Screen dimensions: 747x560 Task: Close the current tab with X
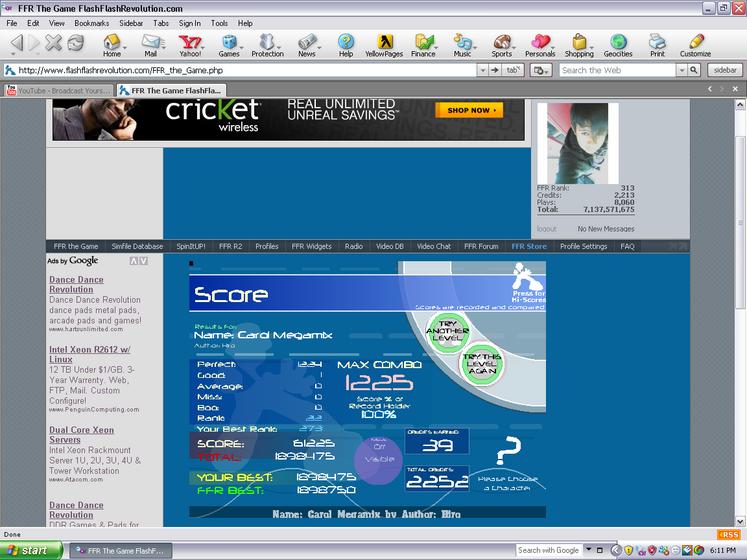click(x=735, y=89)
